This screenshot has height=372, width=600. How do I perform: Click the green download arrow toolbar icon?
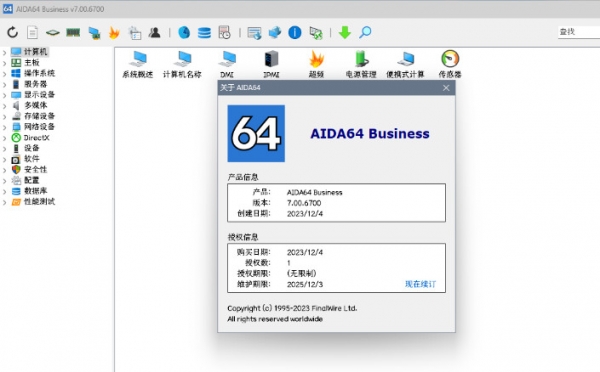pos(345,33)
